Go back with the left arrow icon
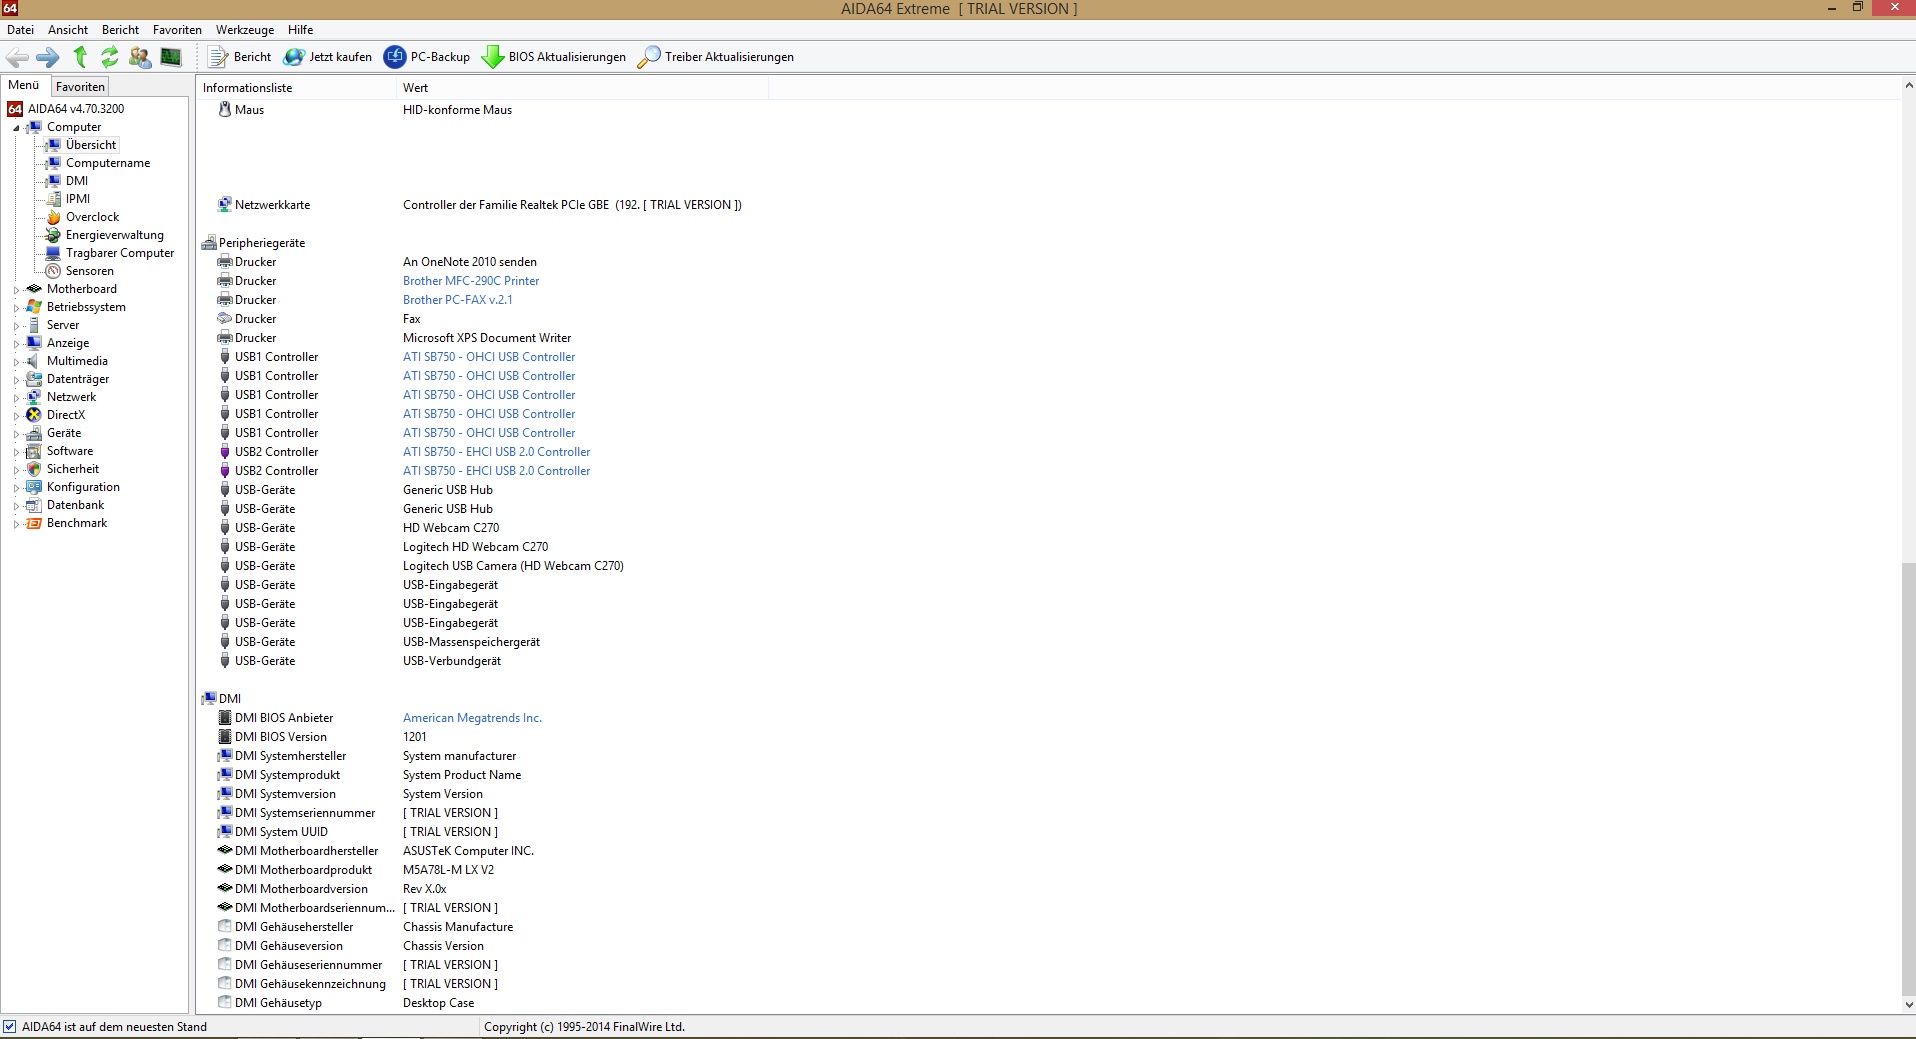This screenshot has width=1916, height=1039. coord(18,57)
